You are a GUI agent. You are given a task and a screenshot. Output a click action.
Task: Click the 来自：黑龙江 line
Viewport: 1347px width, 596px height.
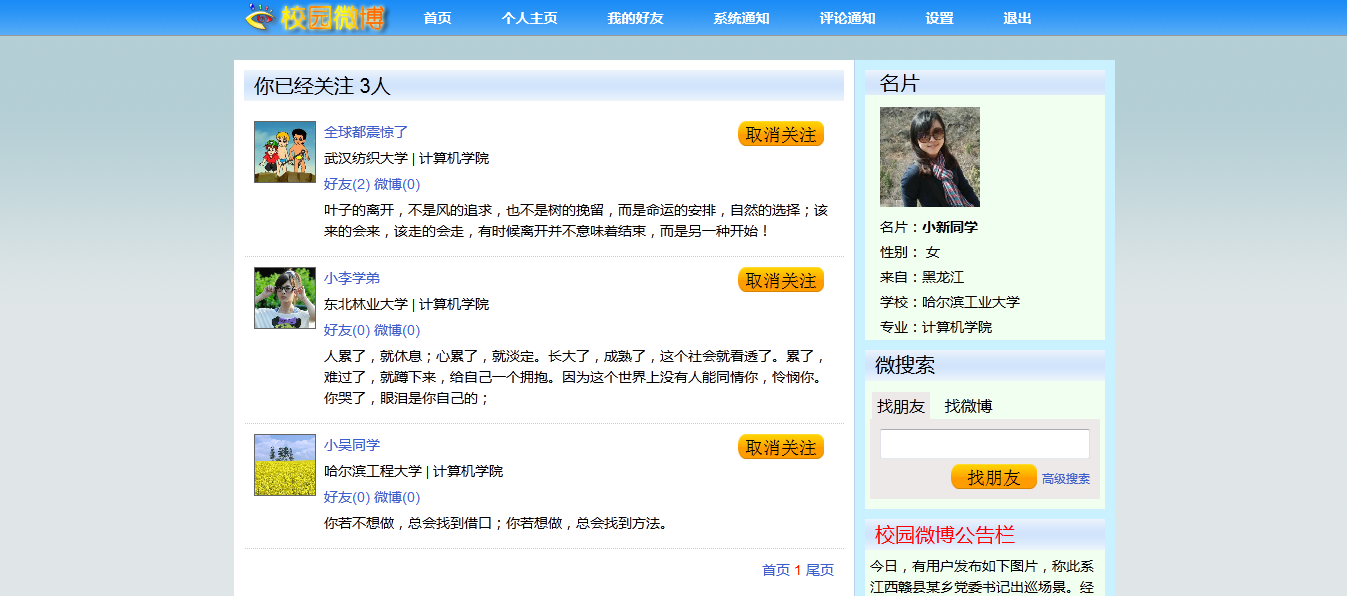[922, 277]
